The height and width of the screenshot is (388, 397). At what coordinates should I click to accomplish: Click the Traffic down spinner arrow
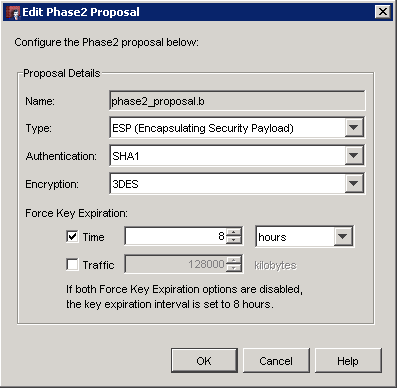pyautogui.click(x=234, y=268)
